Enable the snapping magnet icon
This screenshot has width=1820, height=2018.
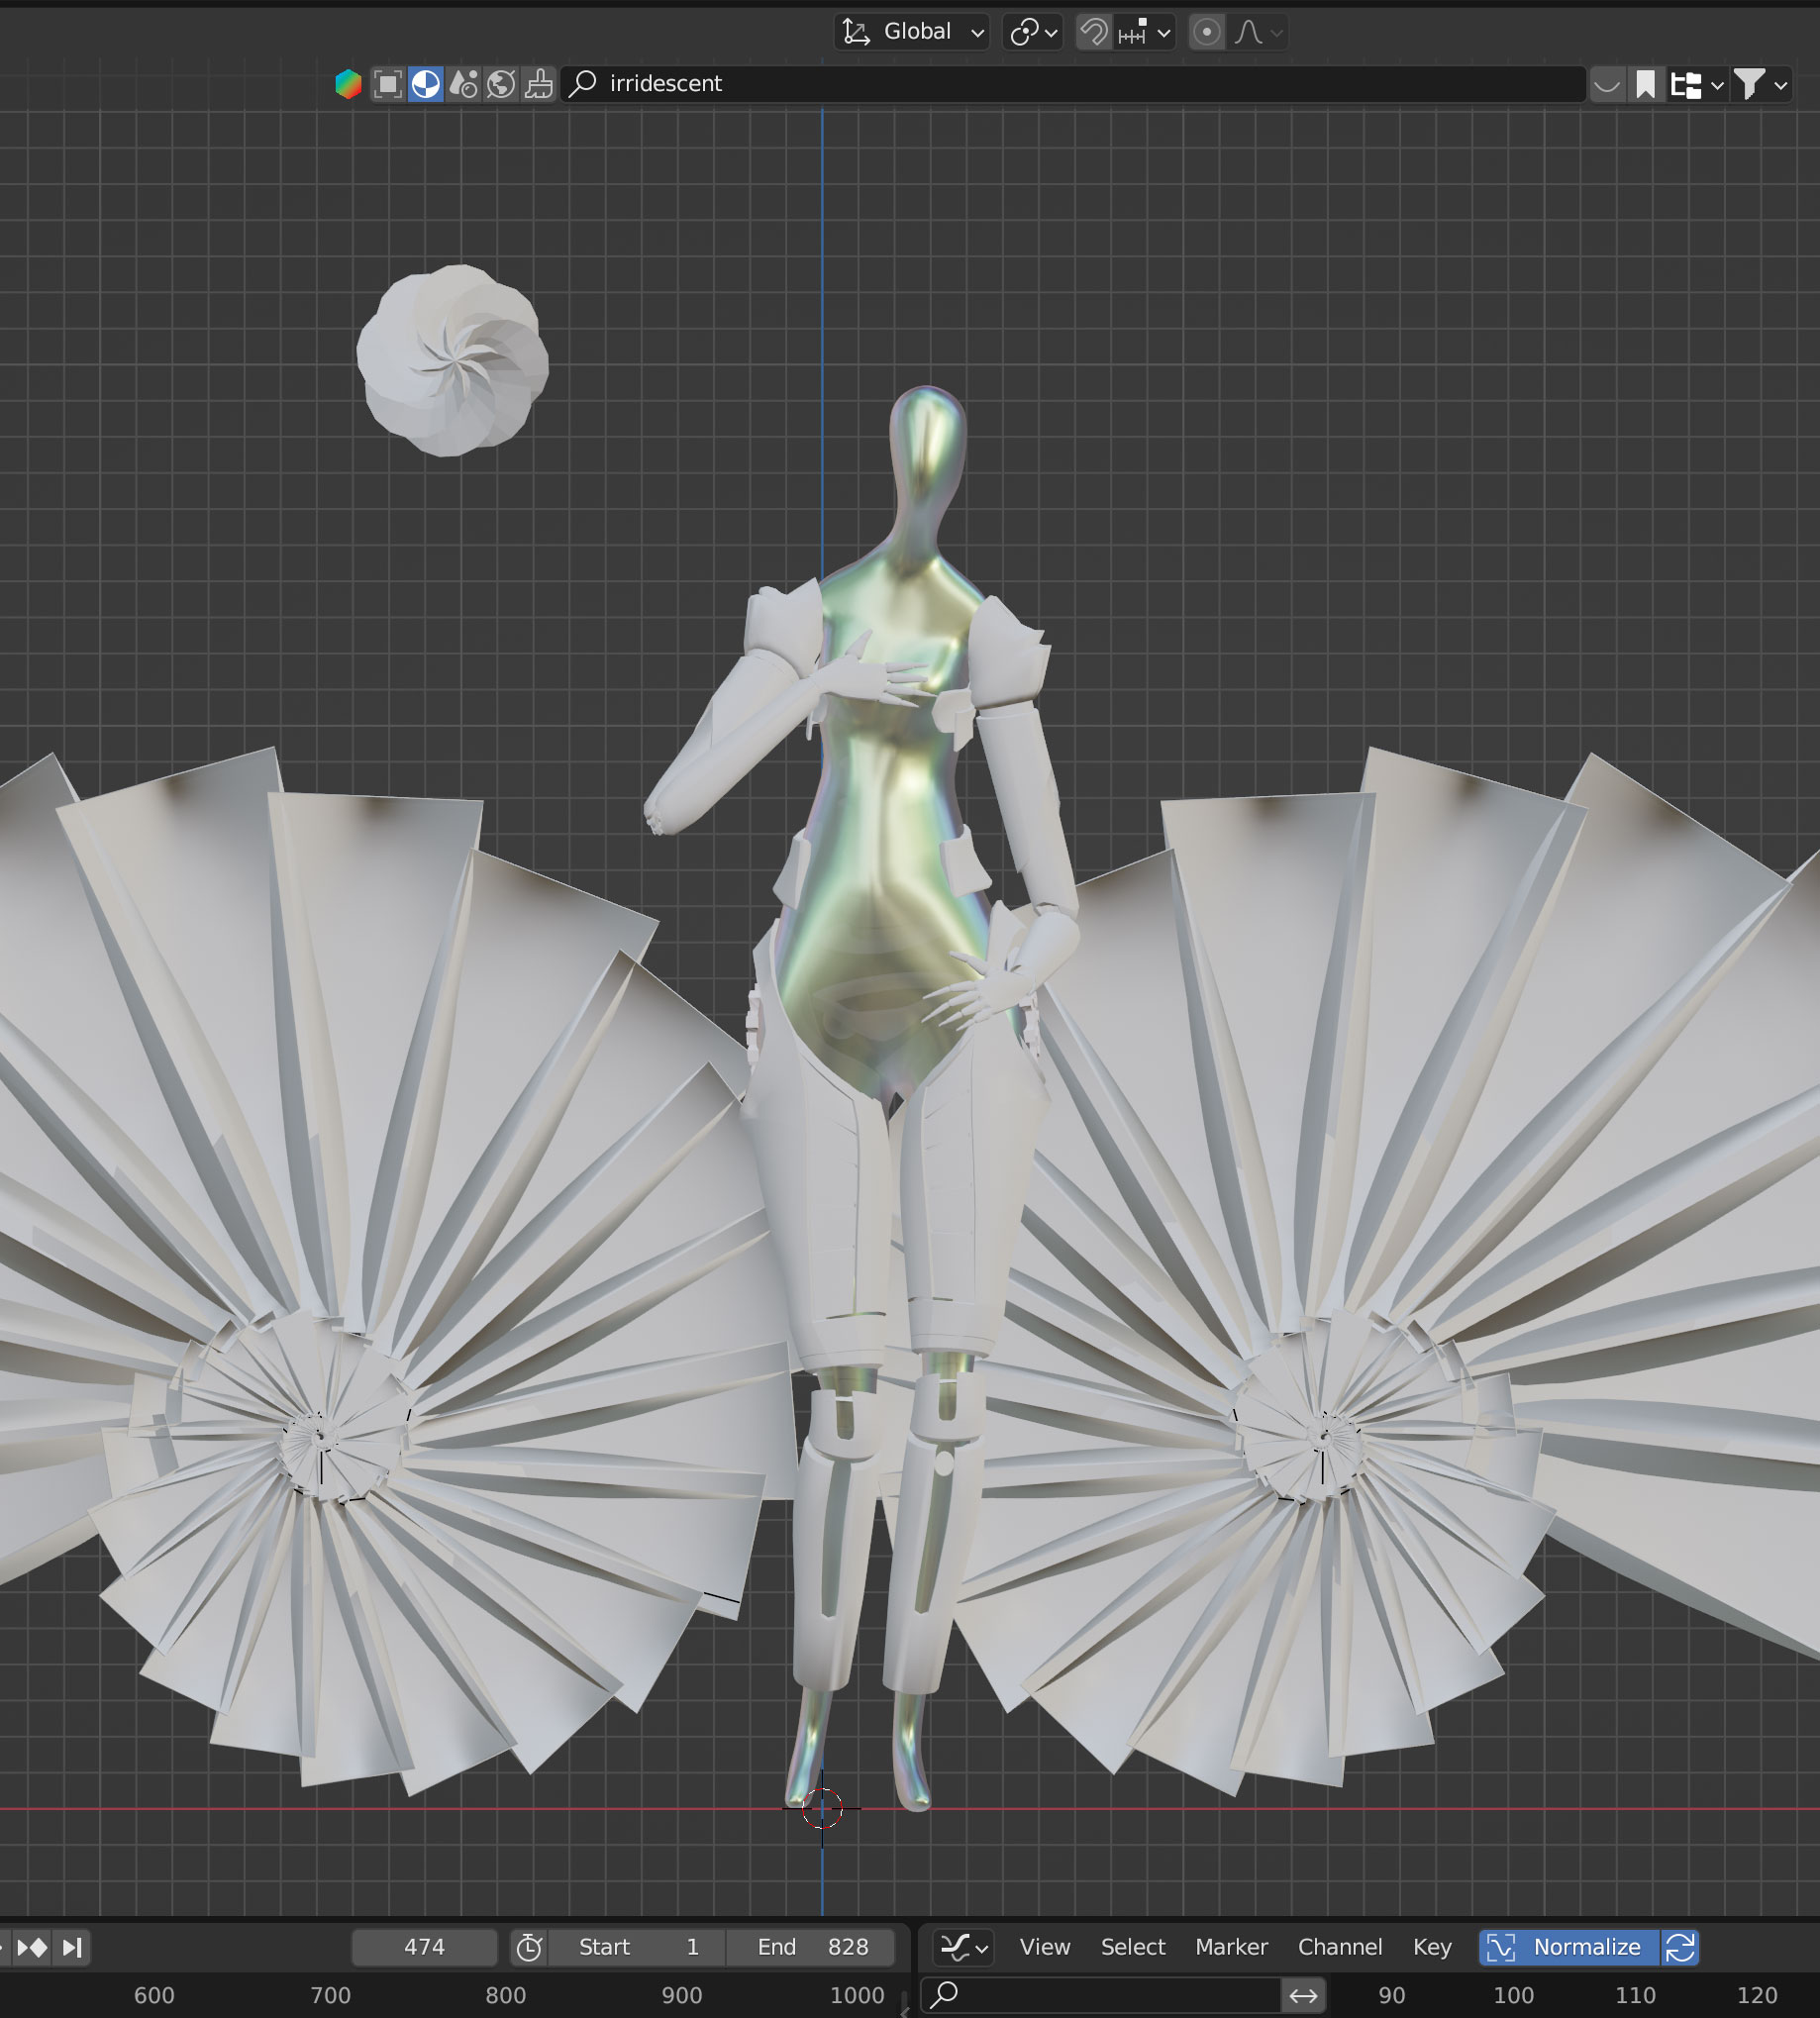(1094, 33)
